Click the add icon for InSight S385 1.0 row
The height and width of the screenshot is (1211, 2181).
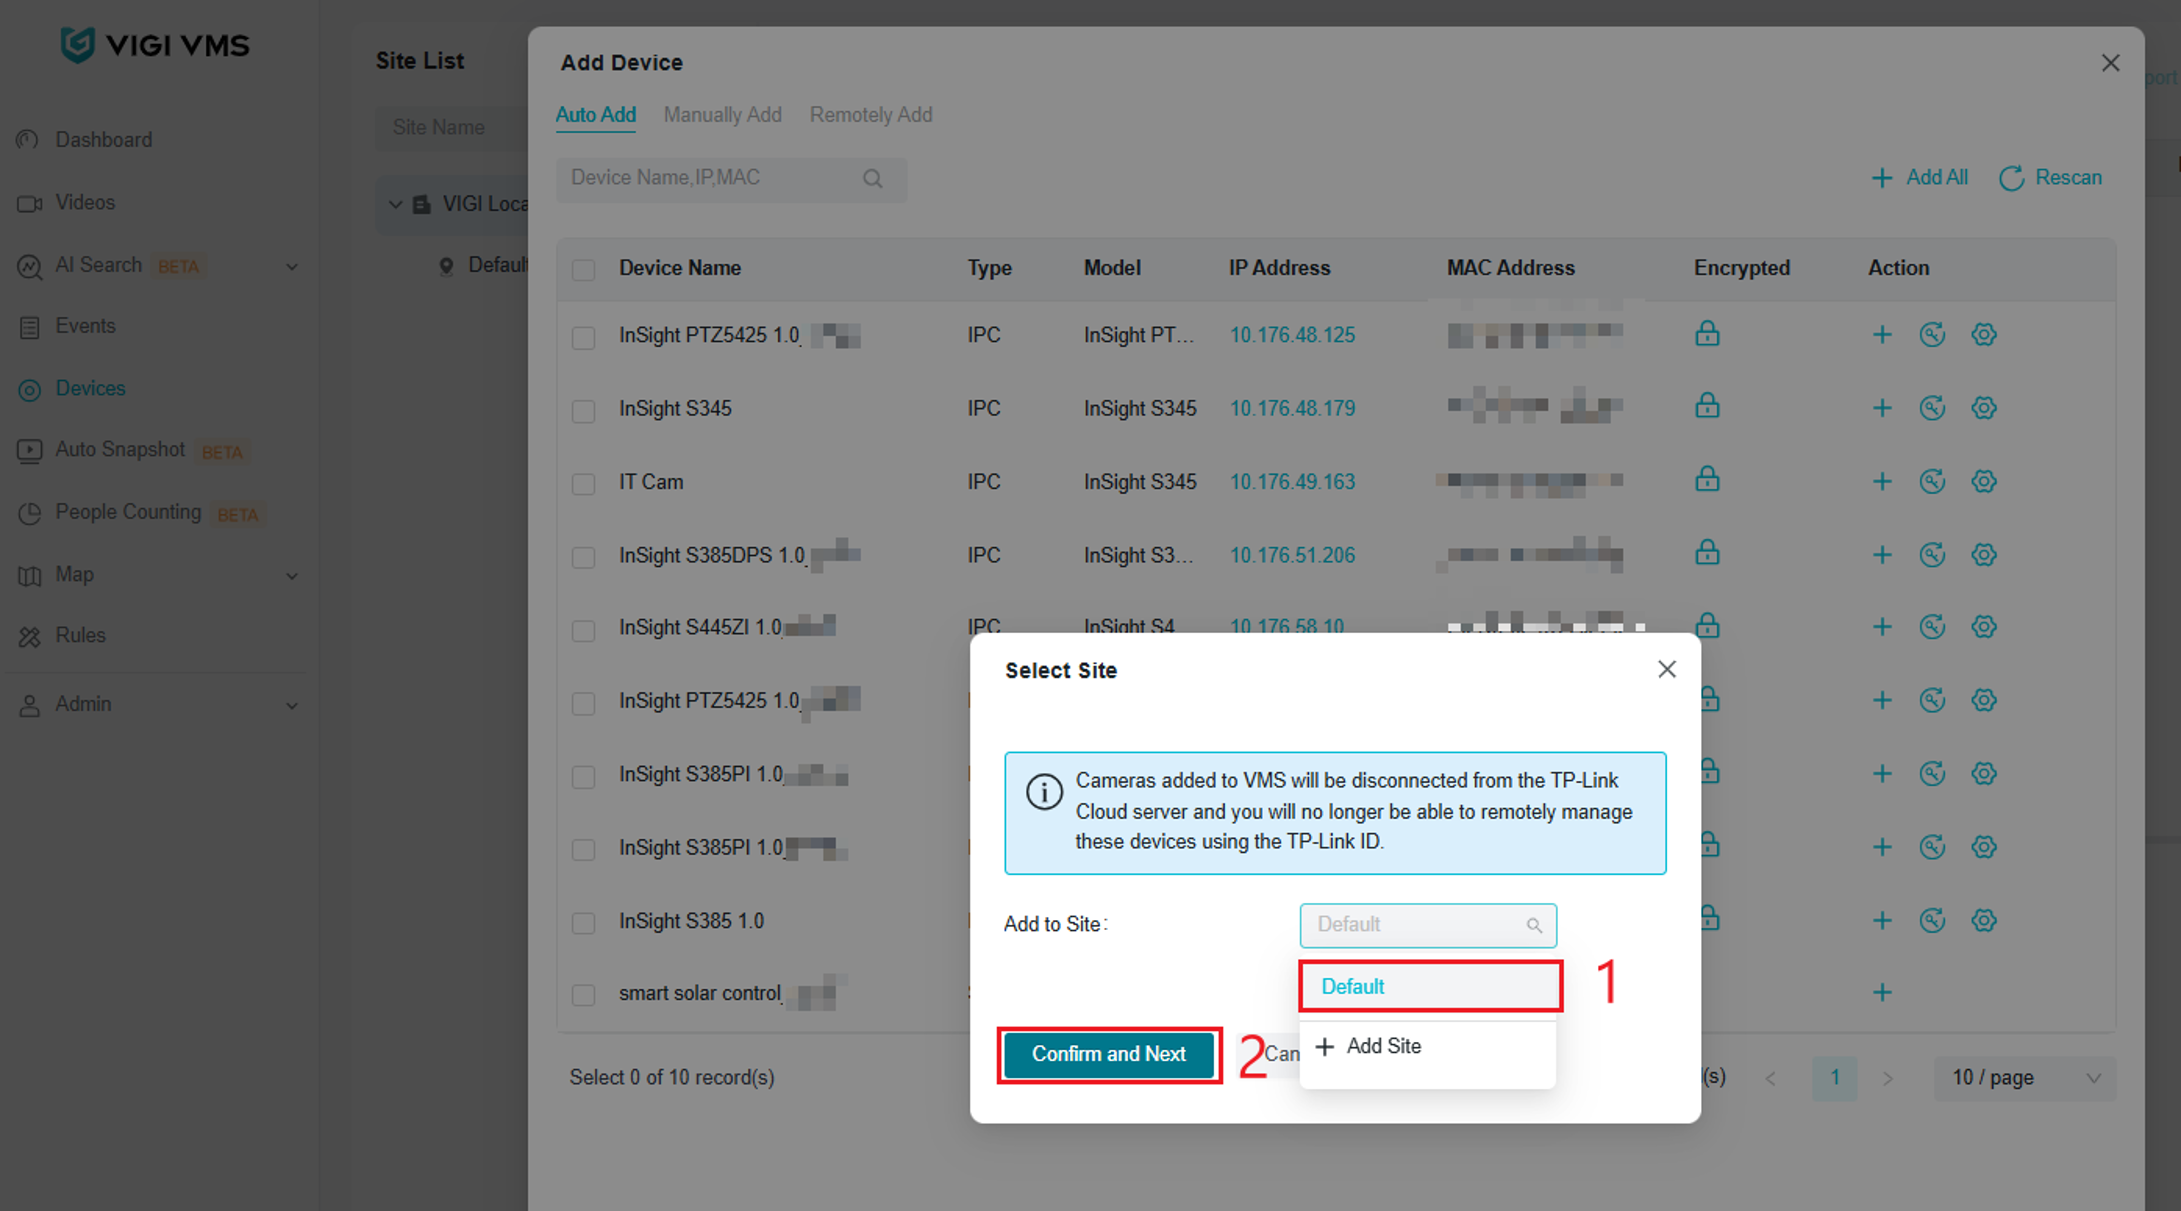point(1882,920)
